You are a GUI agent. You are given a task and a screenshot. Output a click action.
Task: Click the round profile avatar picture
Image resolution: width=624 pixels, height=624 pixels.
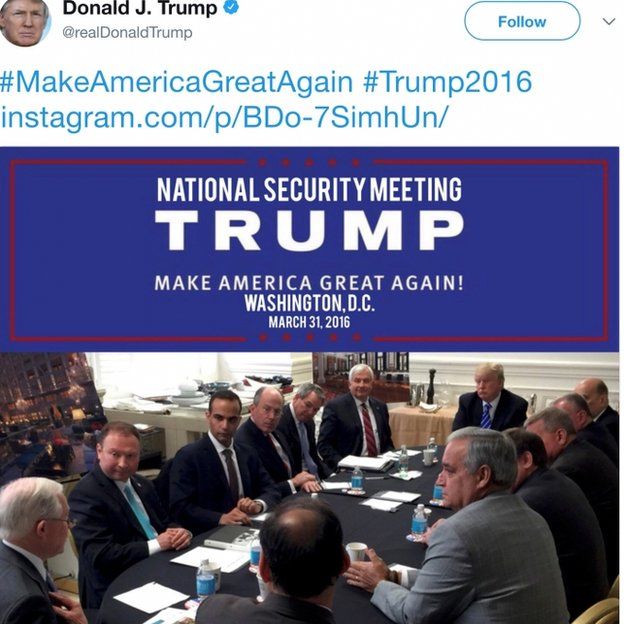pyautogui.click(x=25, y=21)
